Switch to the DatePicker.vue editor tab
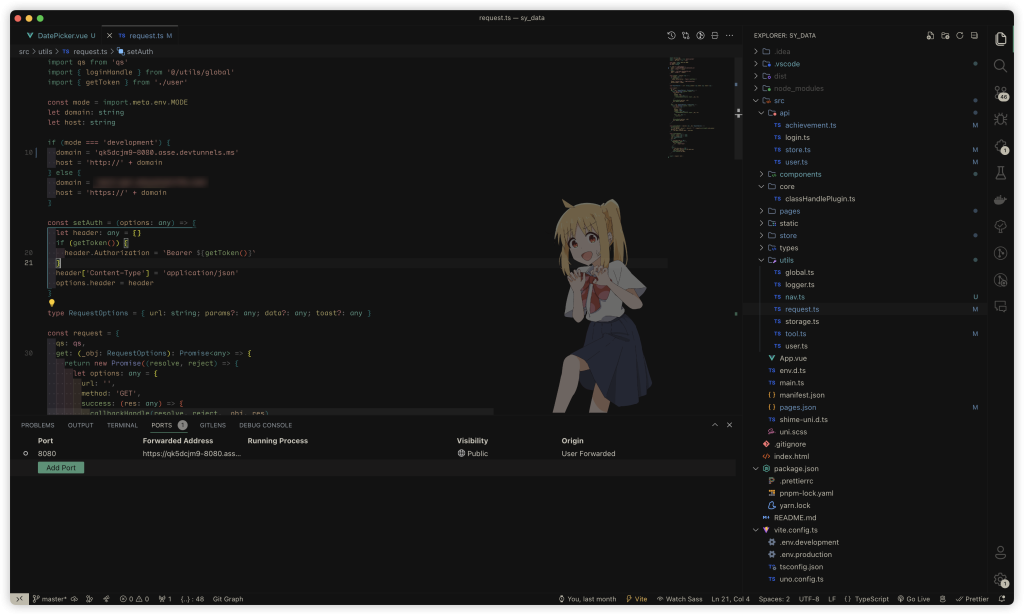This screenshot has width=1024, height=615. click(60, 35)
